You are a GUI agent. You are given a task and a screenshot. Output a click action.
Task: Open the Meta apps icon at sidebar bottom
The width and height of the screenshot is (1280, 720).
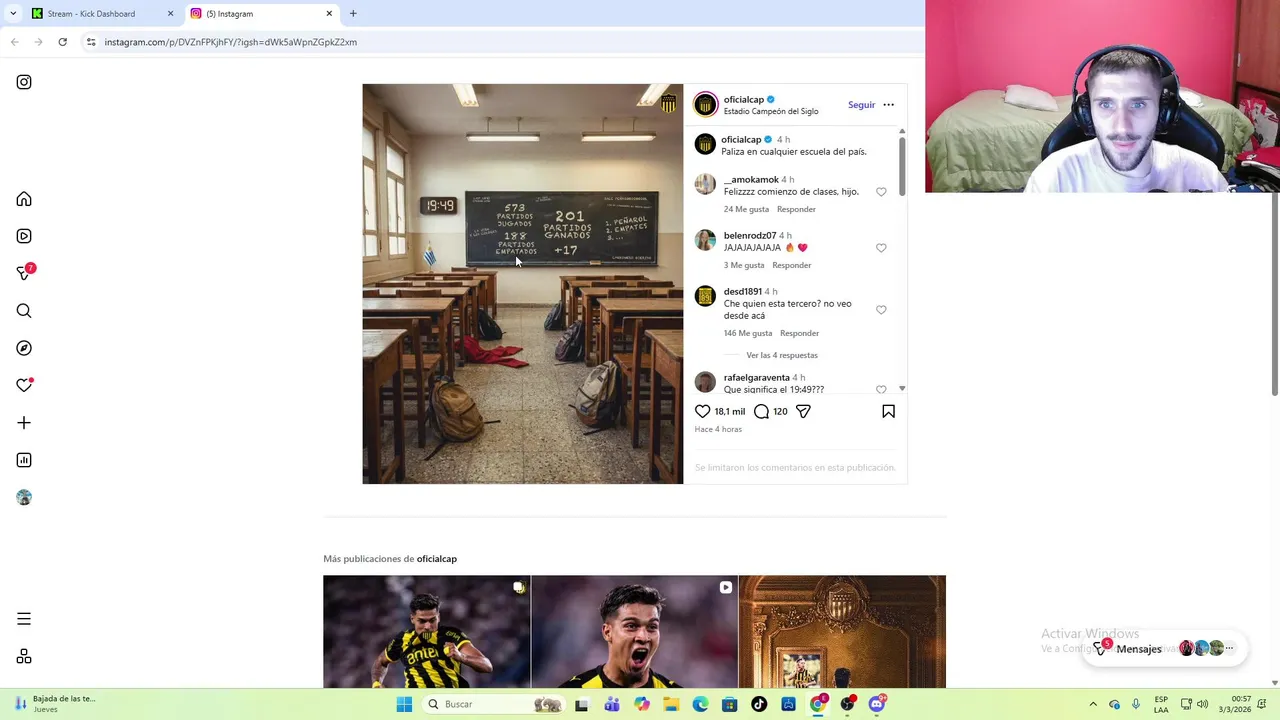coord(24,656)
